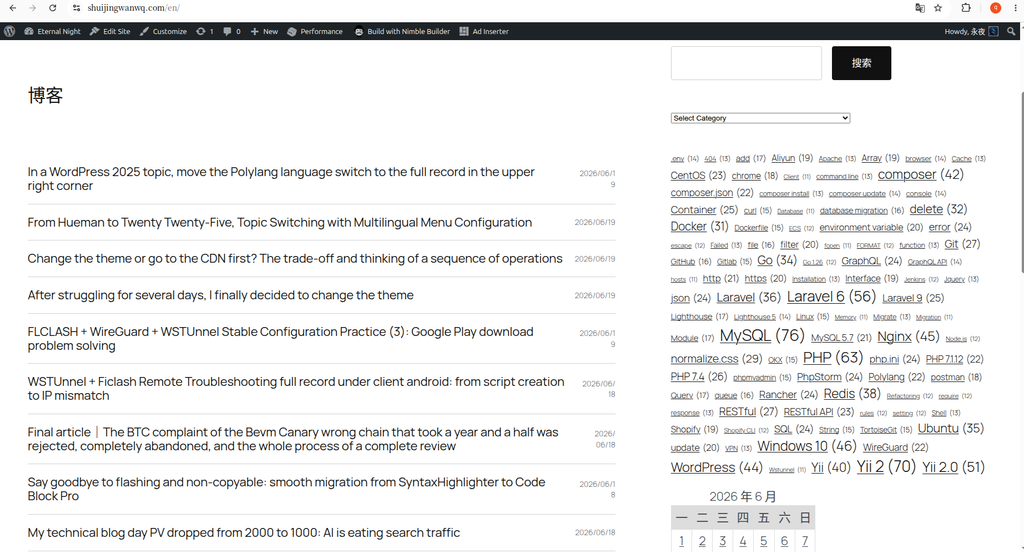1024x552 pixels.
Task: Click the WireGuard (22) tag
Action: 895,447
